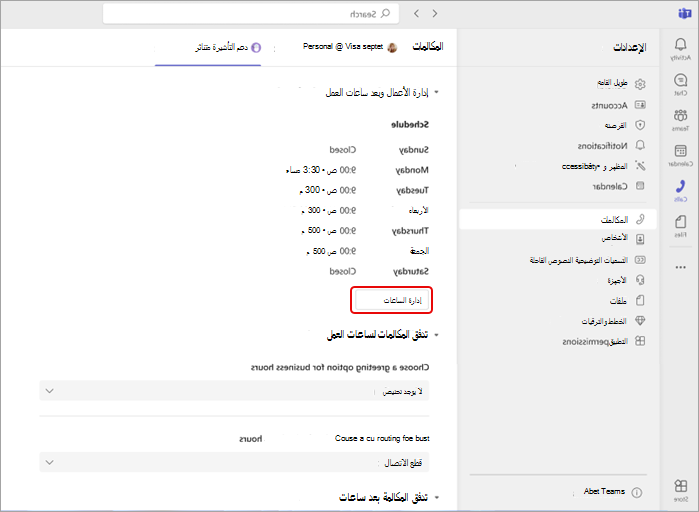Click the Tuesday schedule row label
699x512 pixels.
click(412, 191)
